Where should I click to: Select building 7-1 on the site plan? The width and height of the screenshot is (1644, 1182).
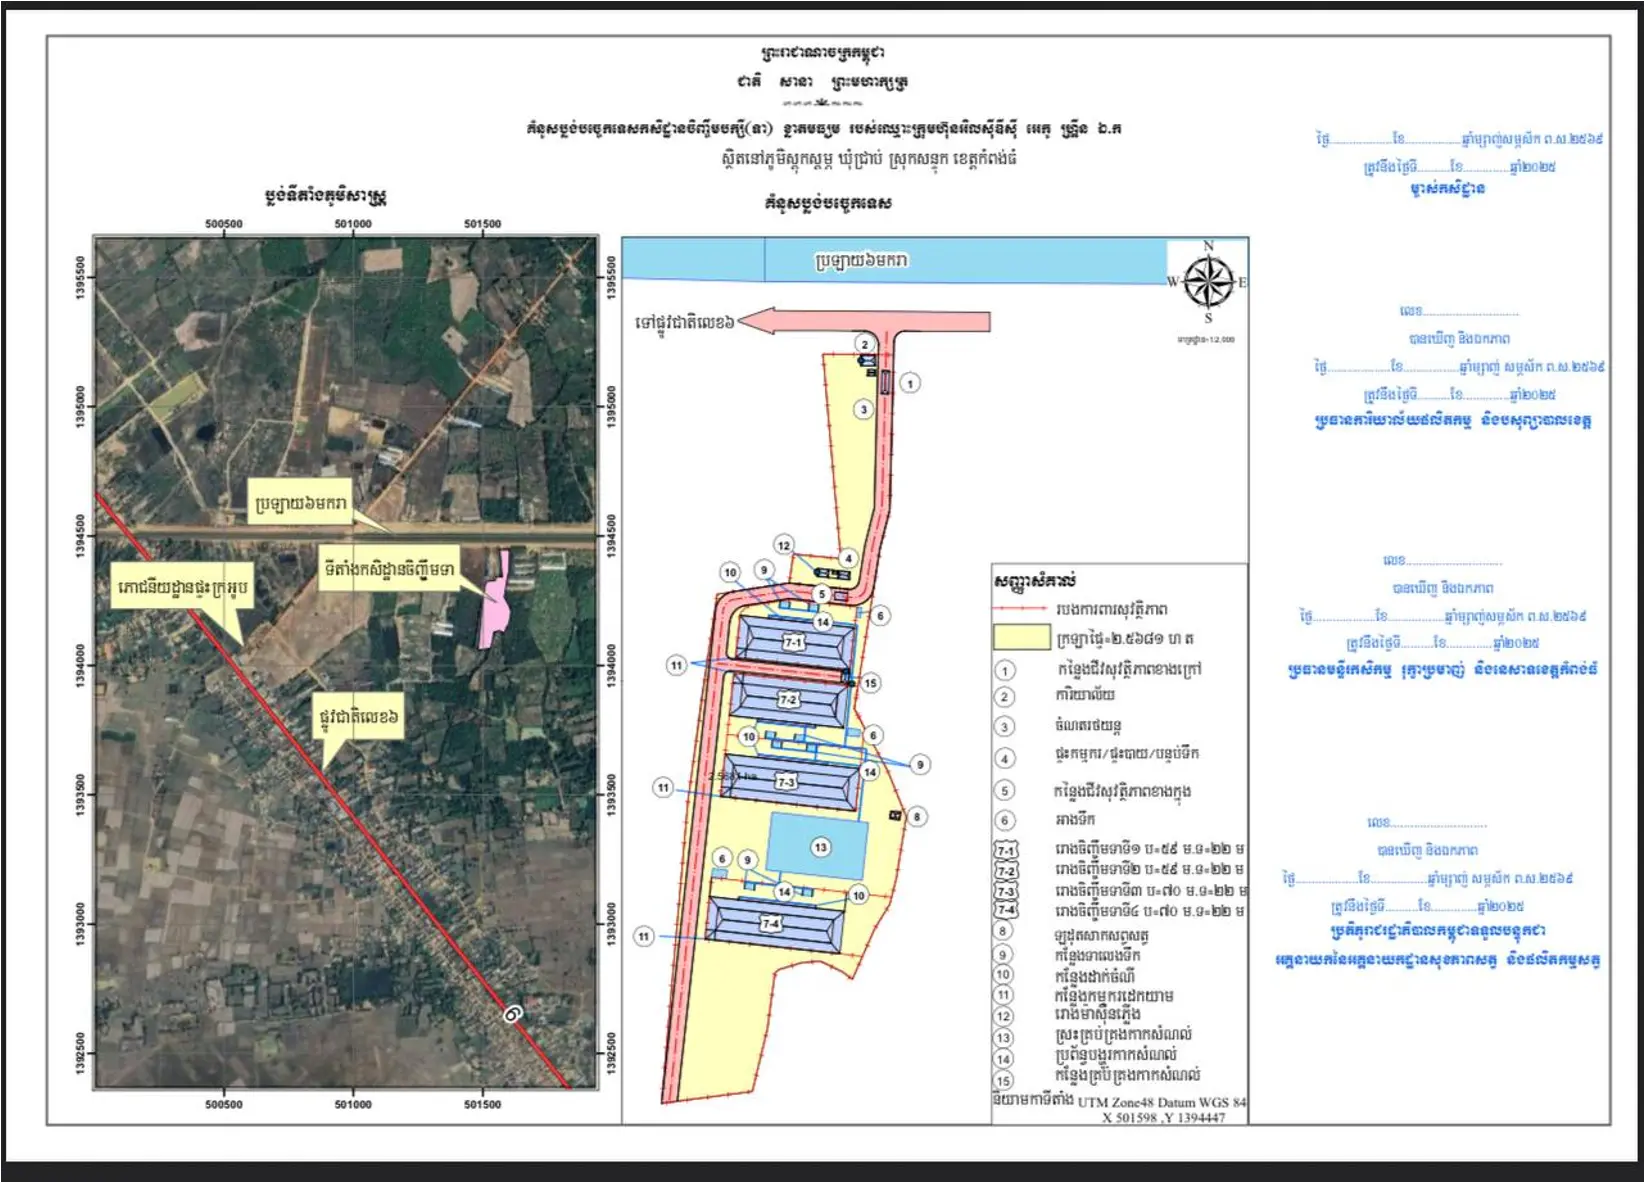(x=792, y=643)
